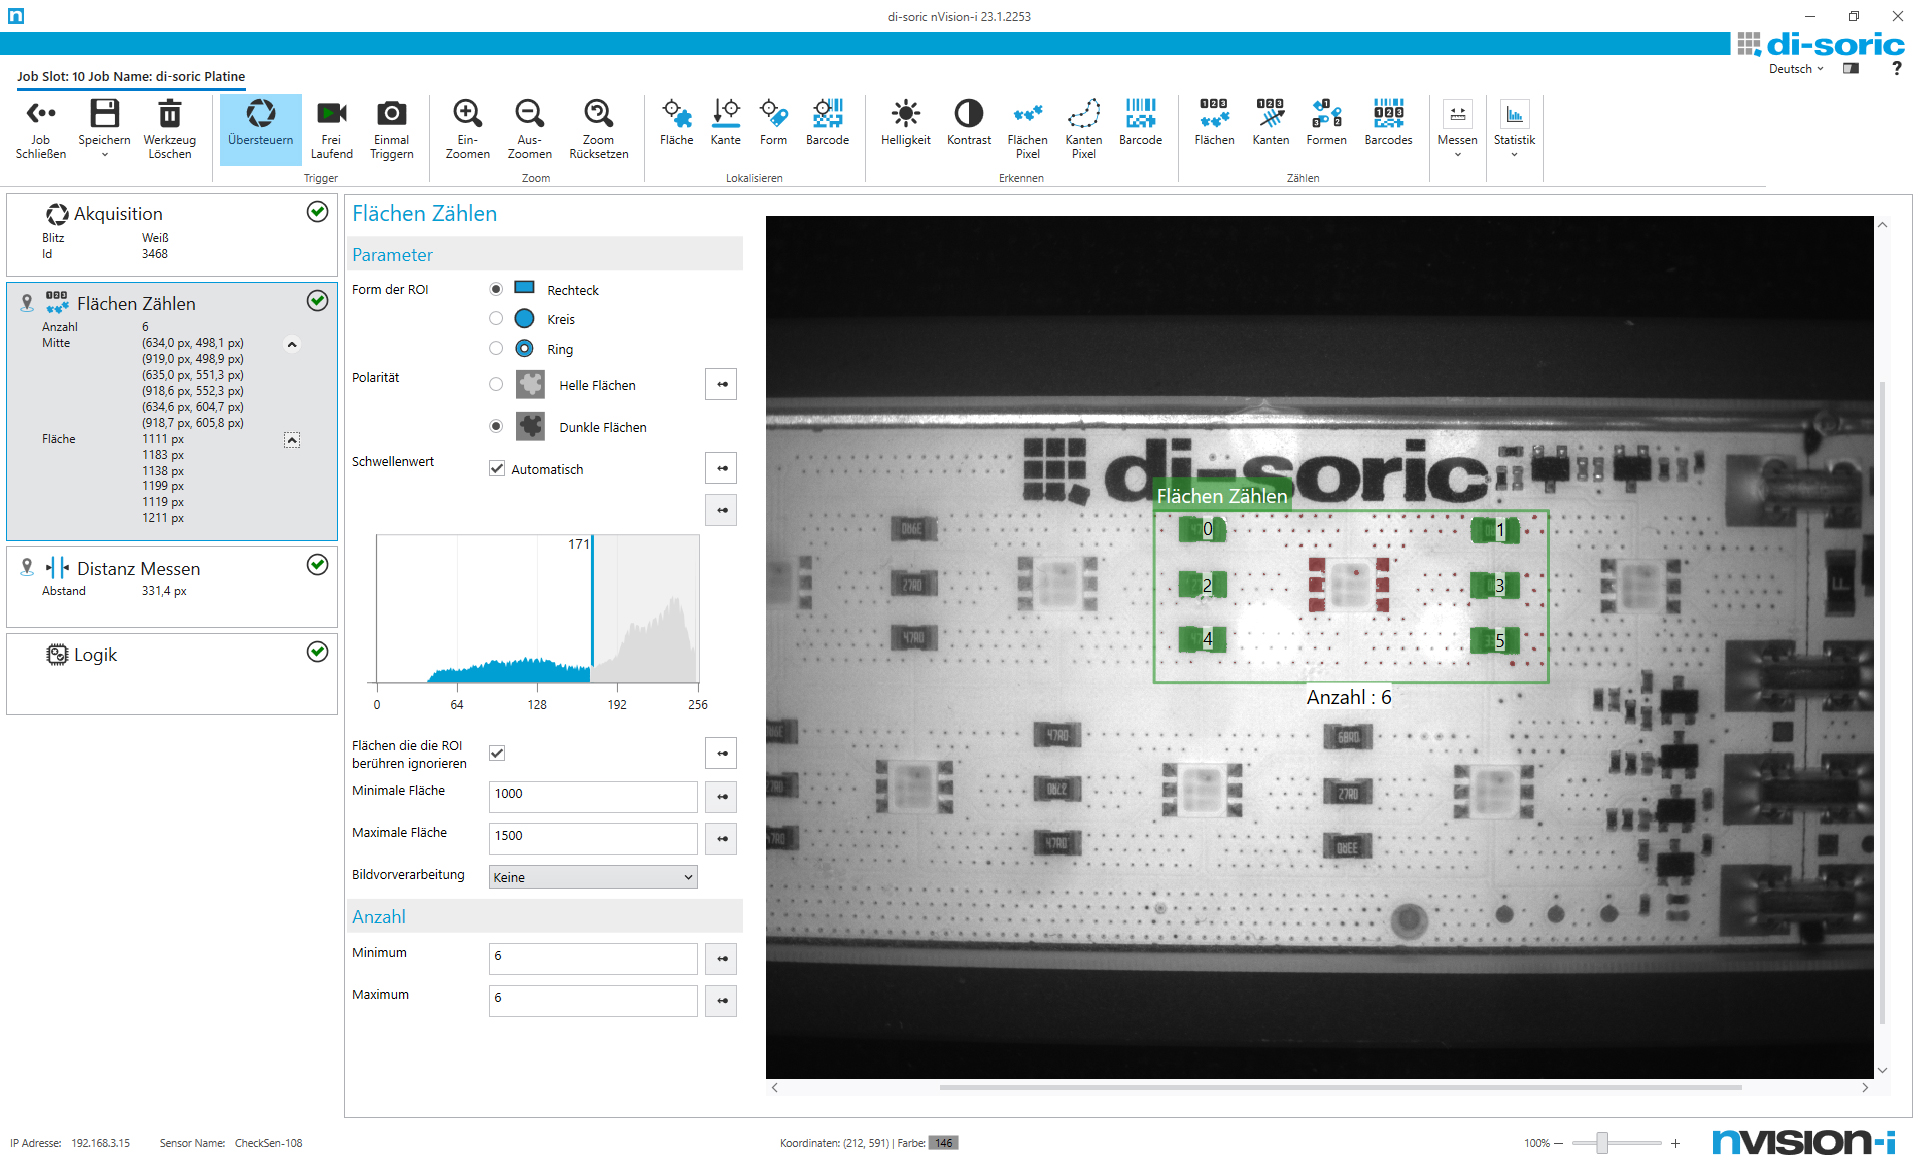
Task: Click the zoom level slider handle
Action: 1602,1143
